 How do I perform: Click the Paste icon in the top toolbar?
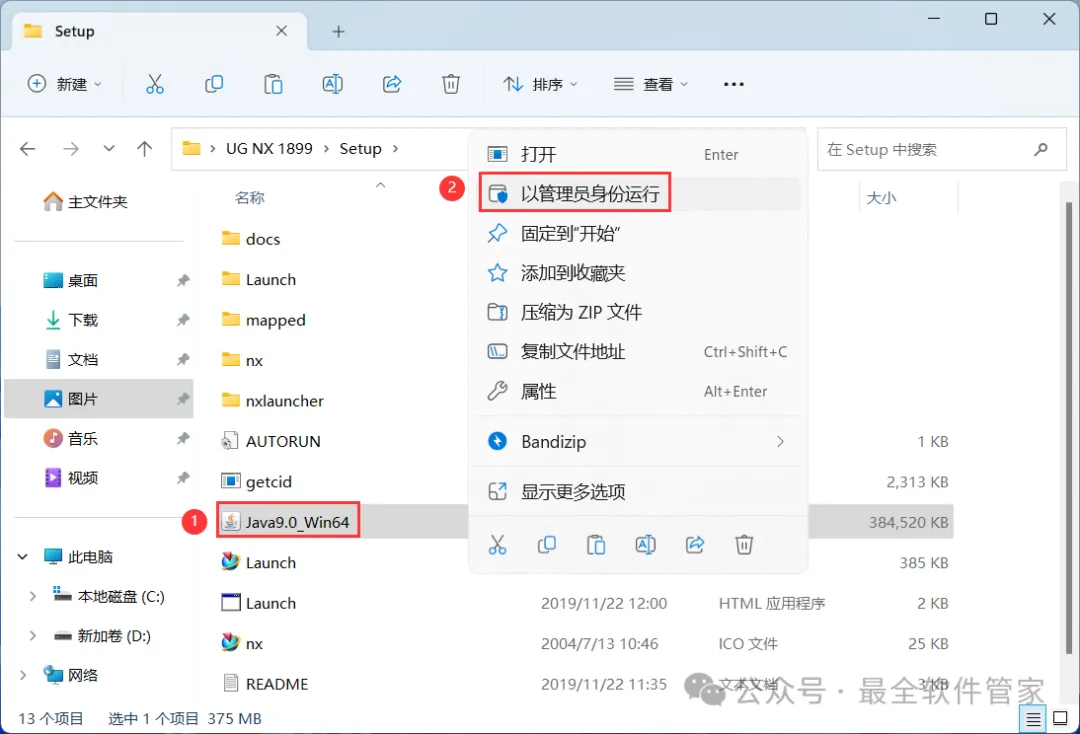273,84
